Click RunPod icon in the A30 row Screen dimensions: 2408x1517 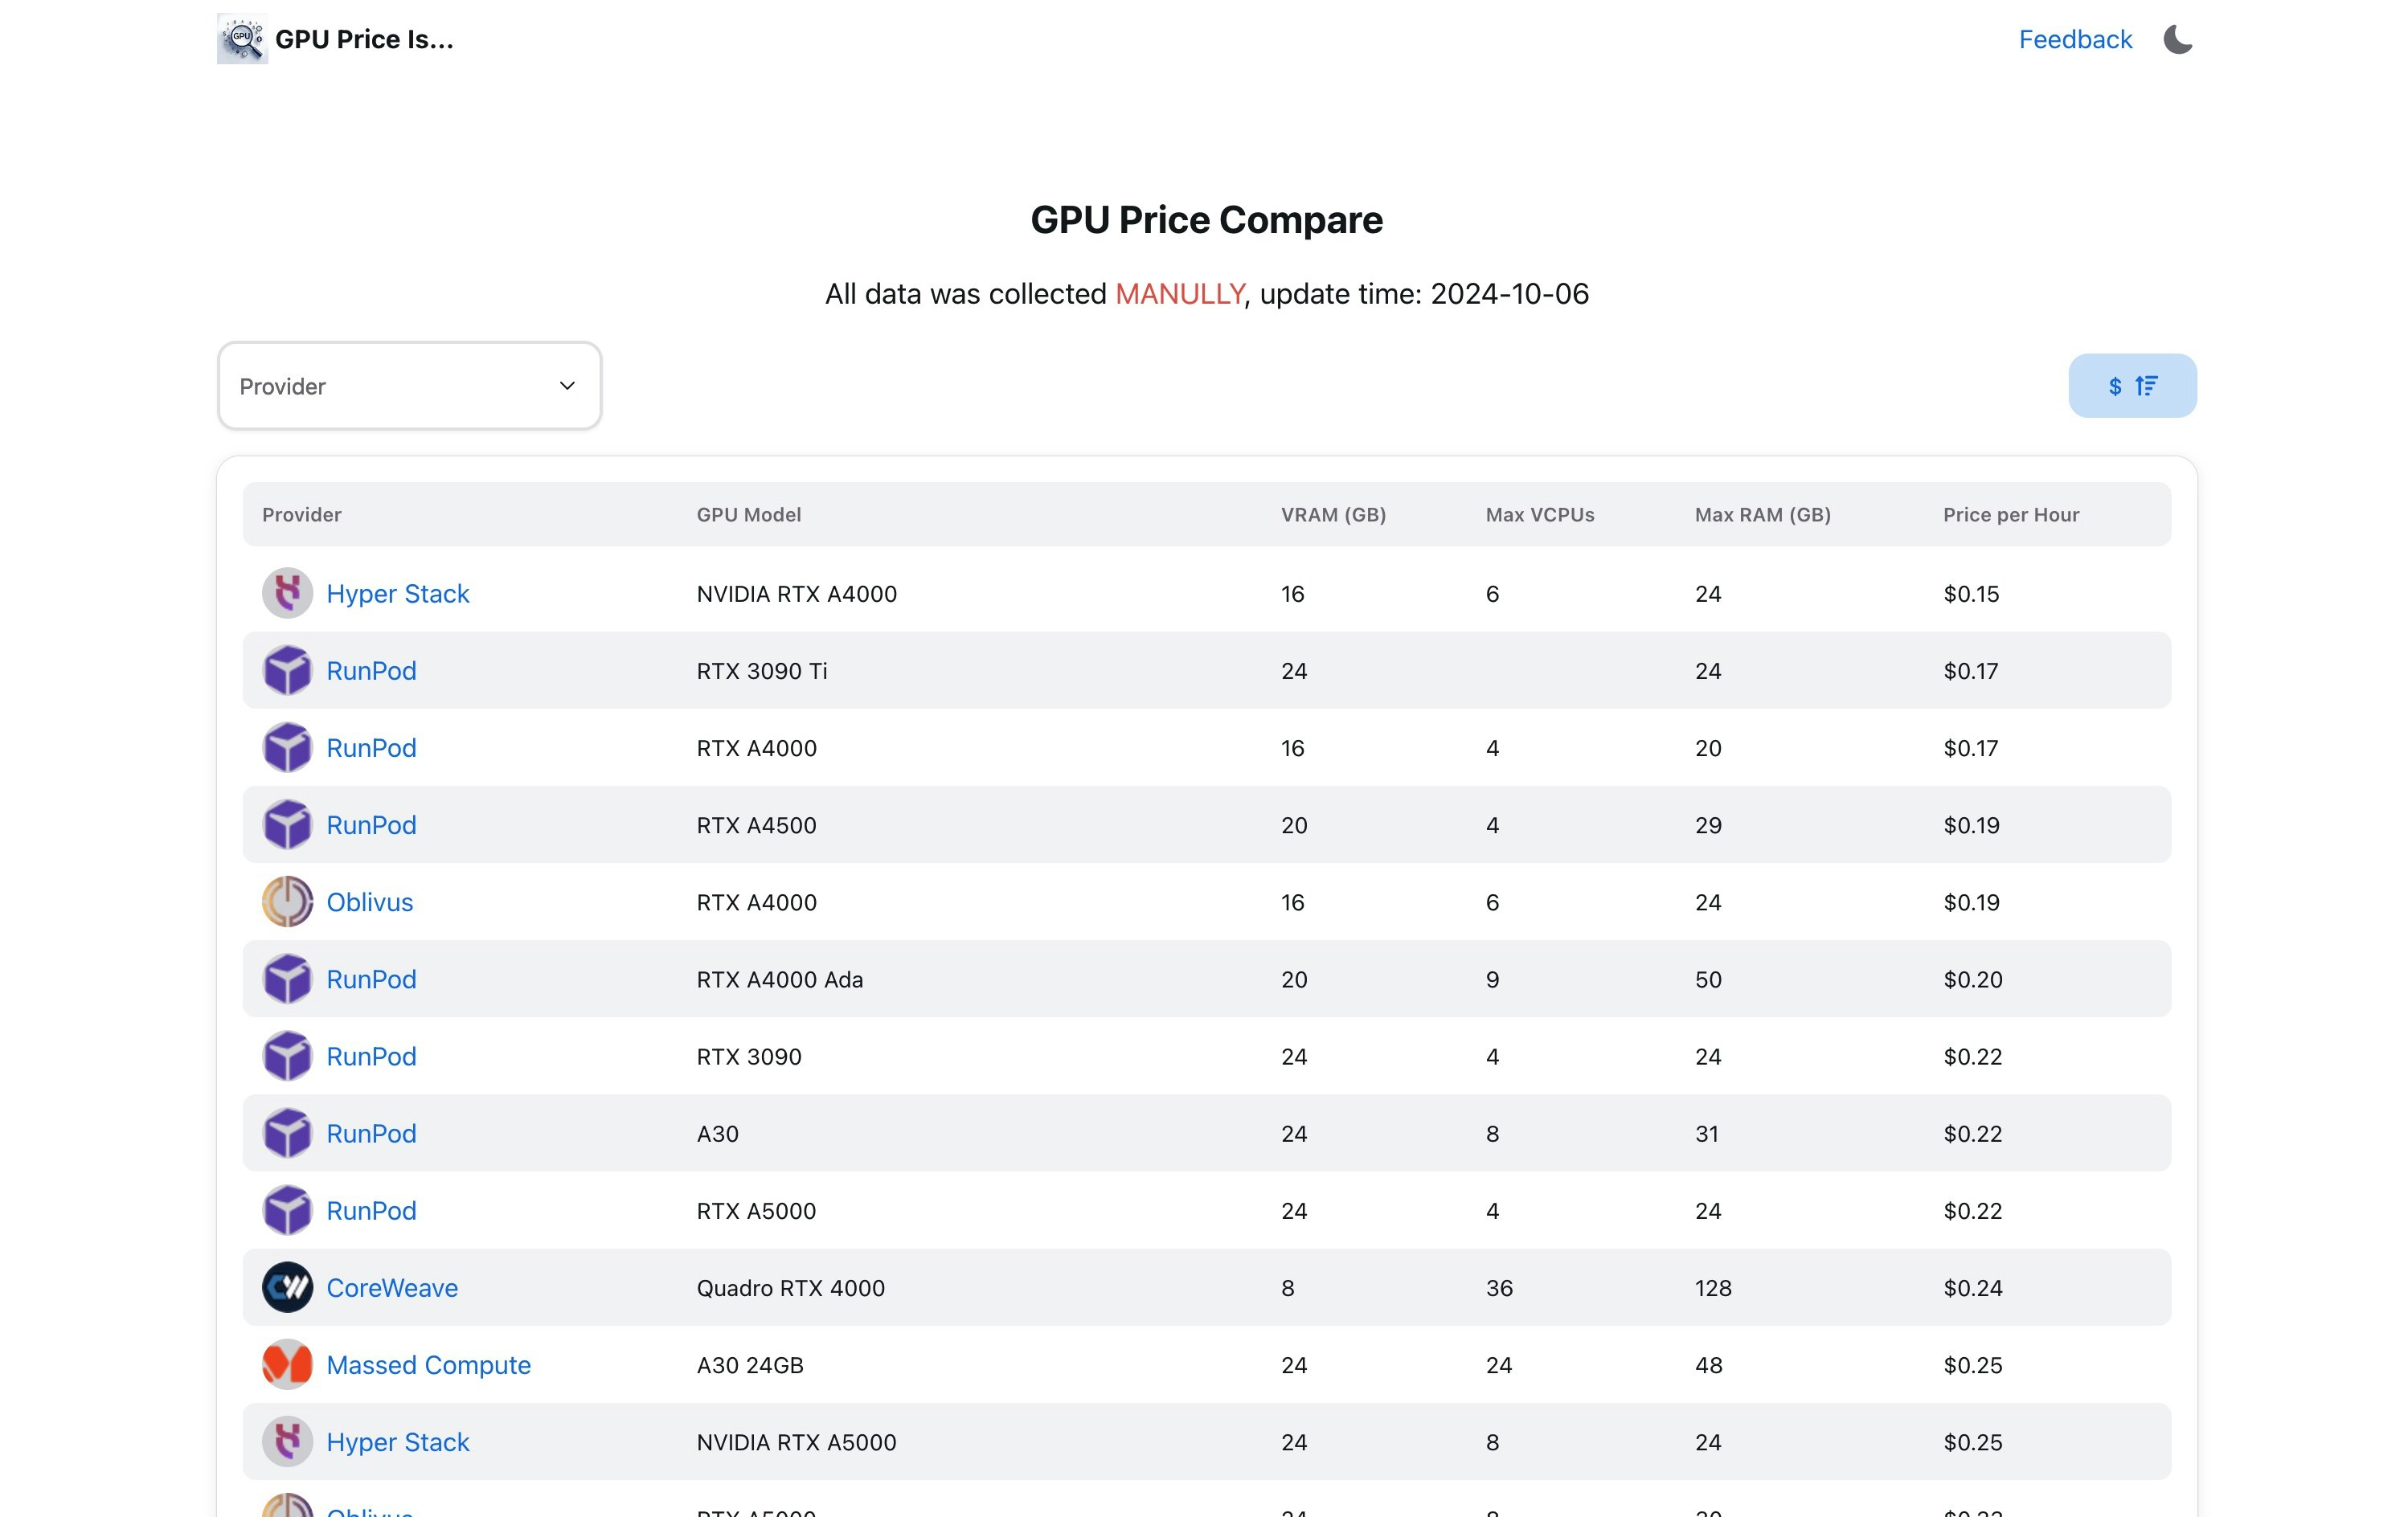pos(287,1134)
